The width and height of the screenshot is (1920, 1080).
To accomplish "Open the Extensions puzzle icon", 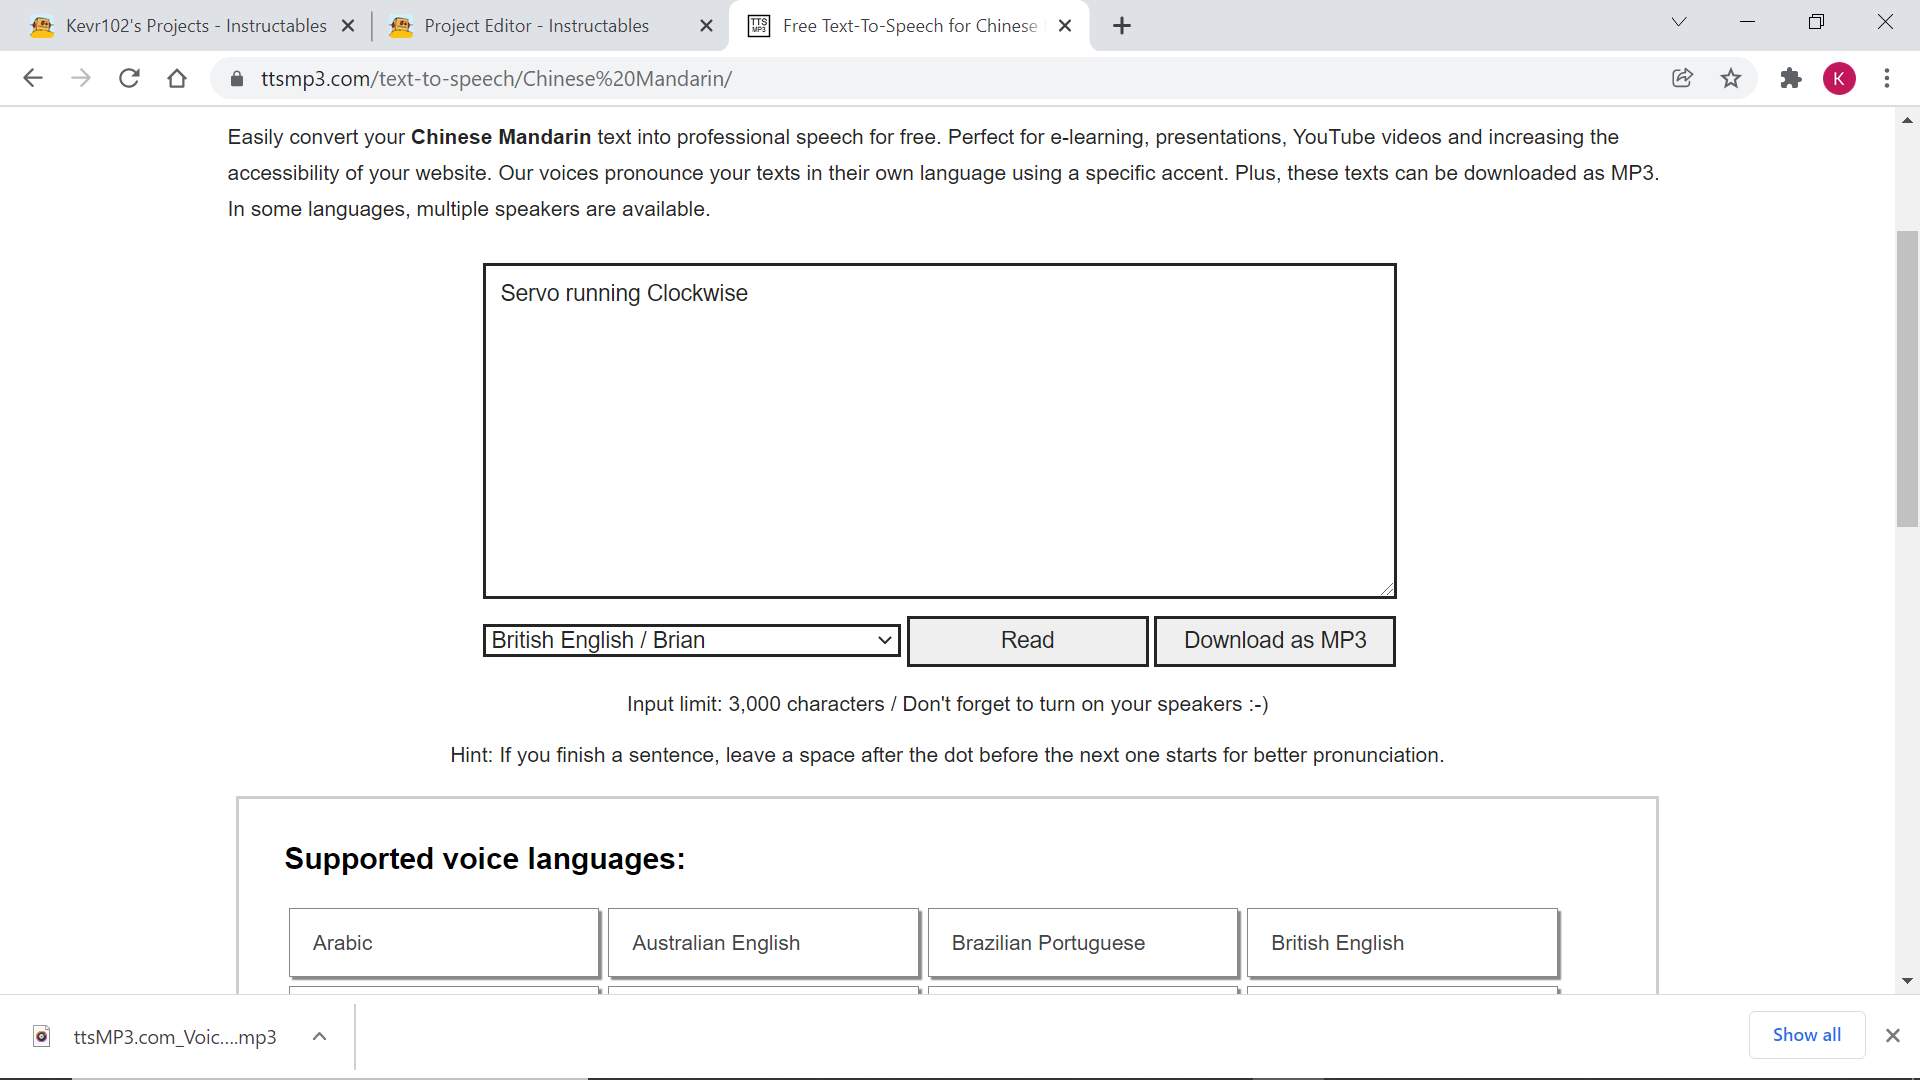I will click(1790, 78).
